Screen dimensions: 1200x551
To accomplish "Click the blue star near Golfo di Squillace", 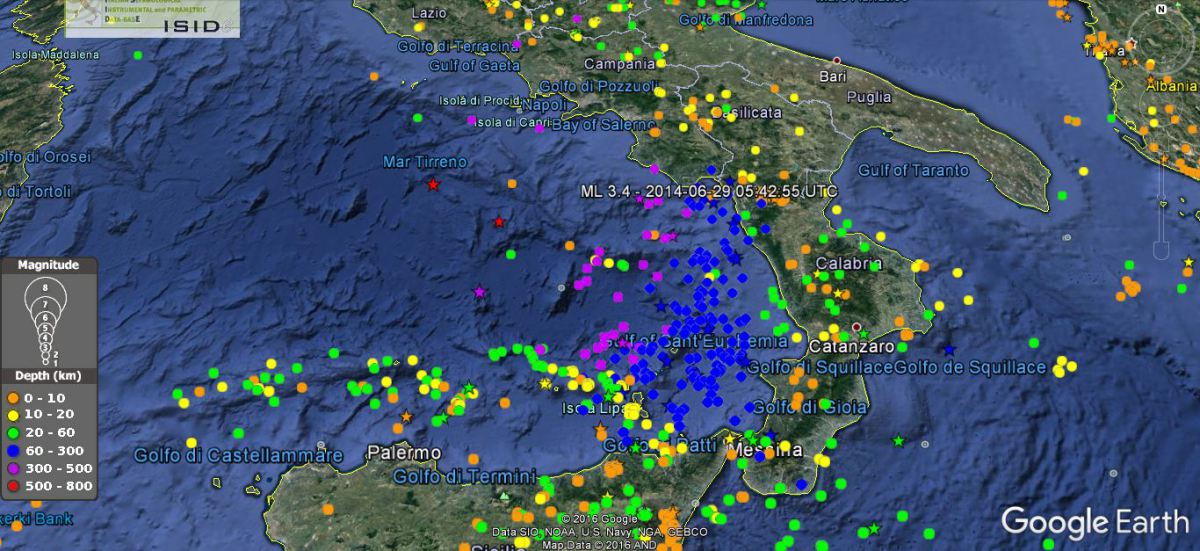I will tap(949, 349).
